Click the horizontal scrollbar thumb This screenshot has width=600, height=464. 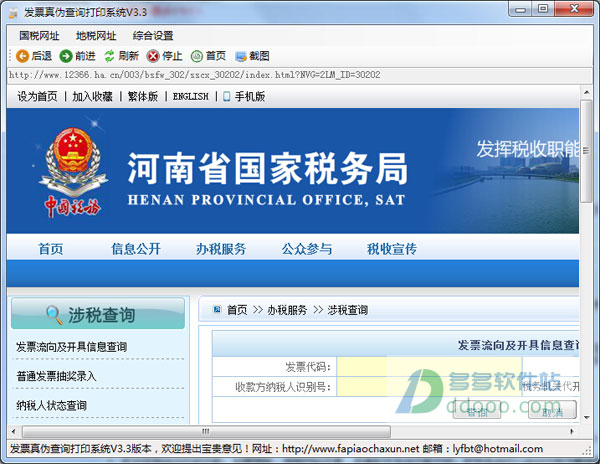tap(206, 431)
